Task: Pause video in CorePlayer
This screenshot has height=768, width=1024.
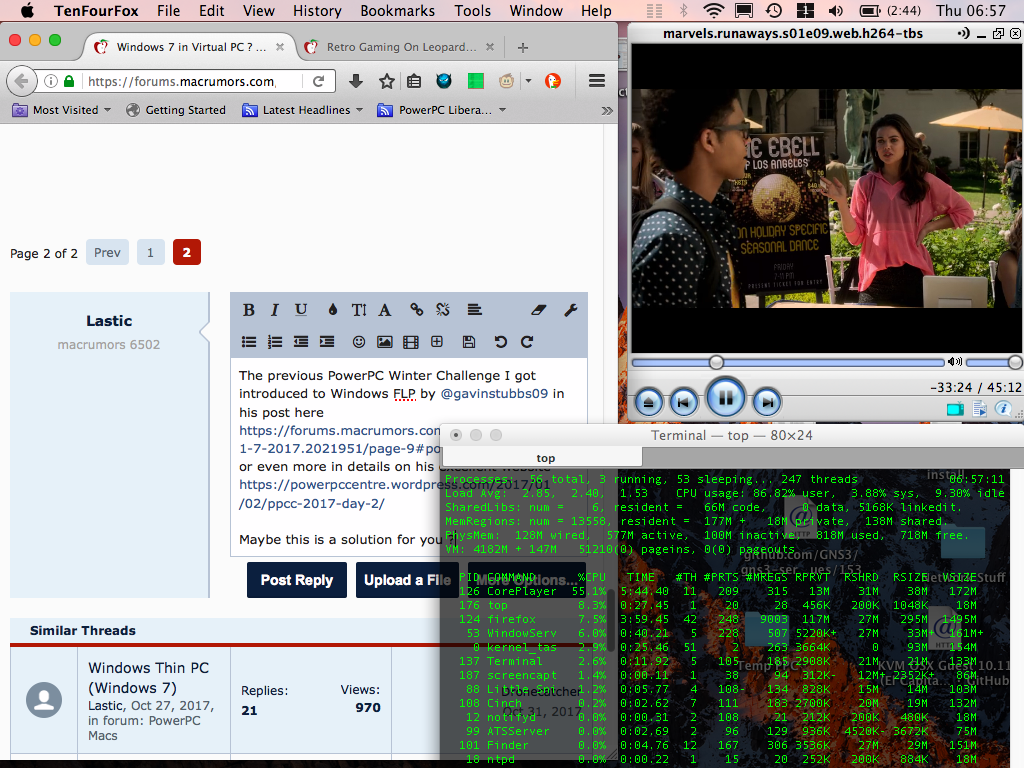Action: [x=726, y=398]
